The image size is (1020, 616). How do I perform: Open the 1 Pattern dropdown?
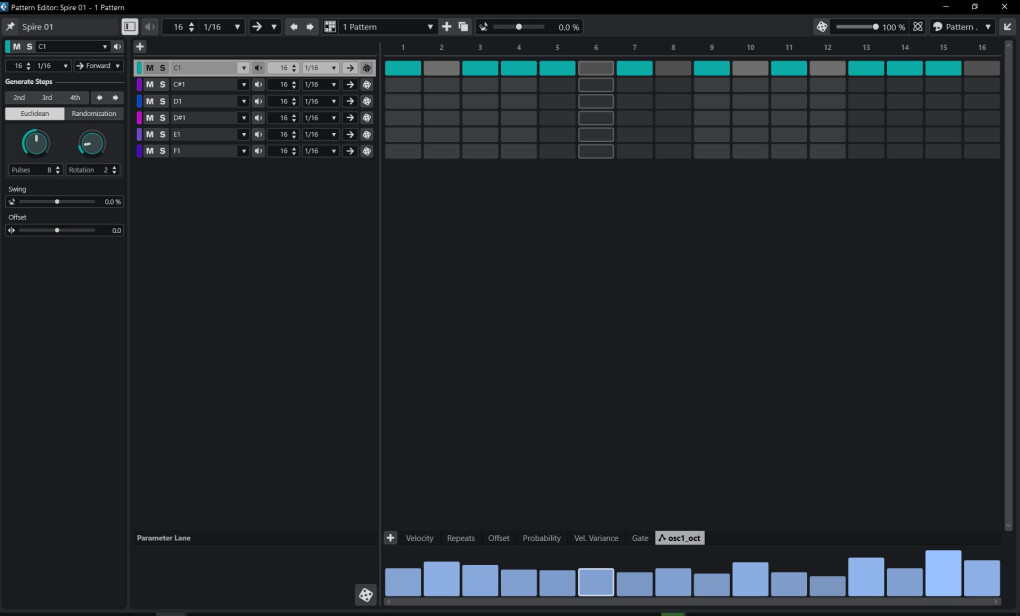388,27
